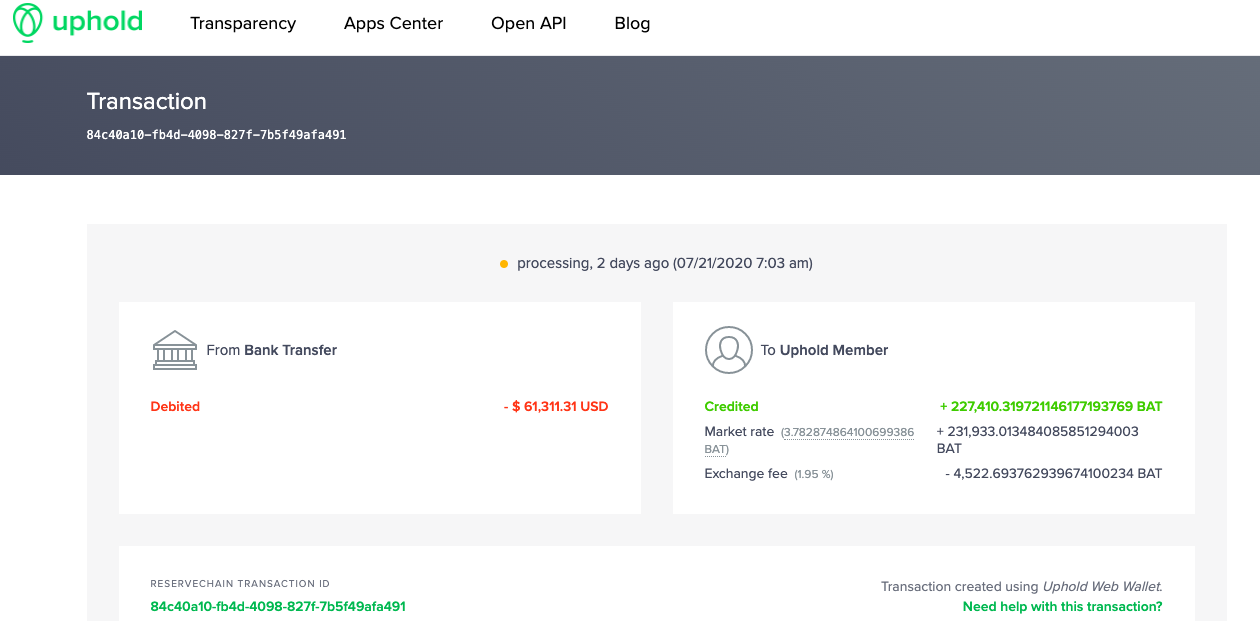Click the Uphold logo
This screenshot has width=1260, height=621.
[78, 22]
